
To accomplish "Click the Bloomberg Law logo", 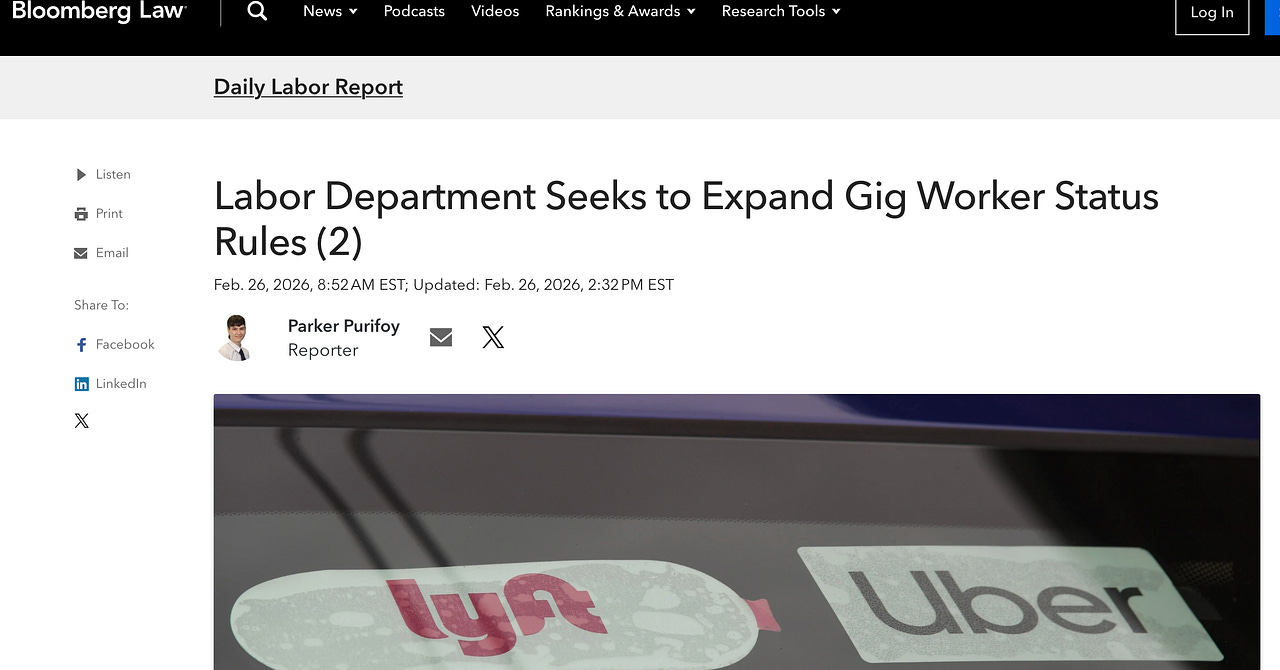I will click(x=99, y=11).
